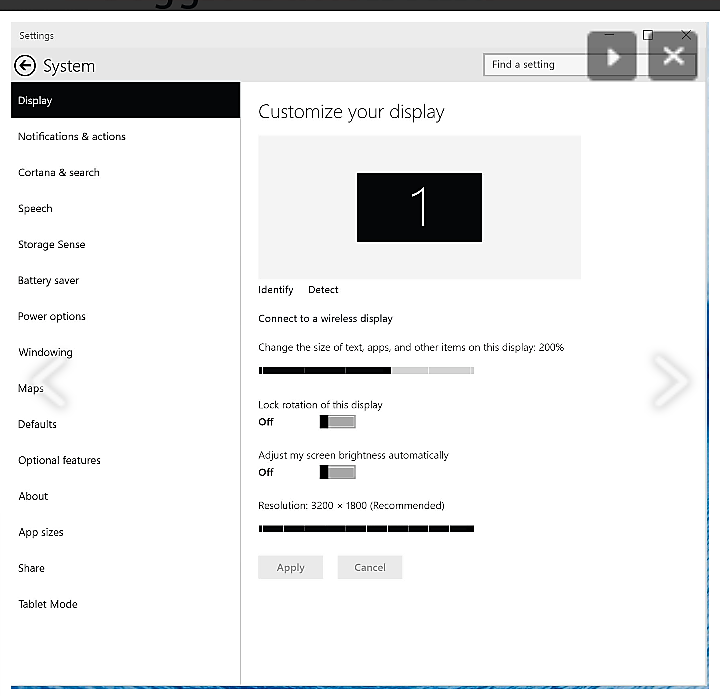Open Power options
720x696 pixels.
click(x=125, y=316)
